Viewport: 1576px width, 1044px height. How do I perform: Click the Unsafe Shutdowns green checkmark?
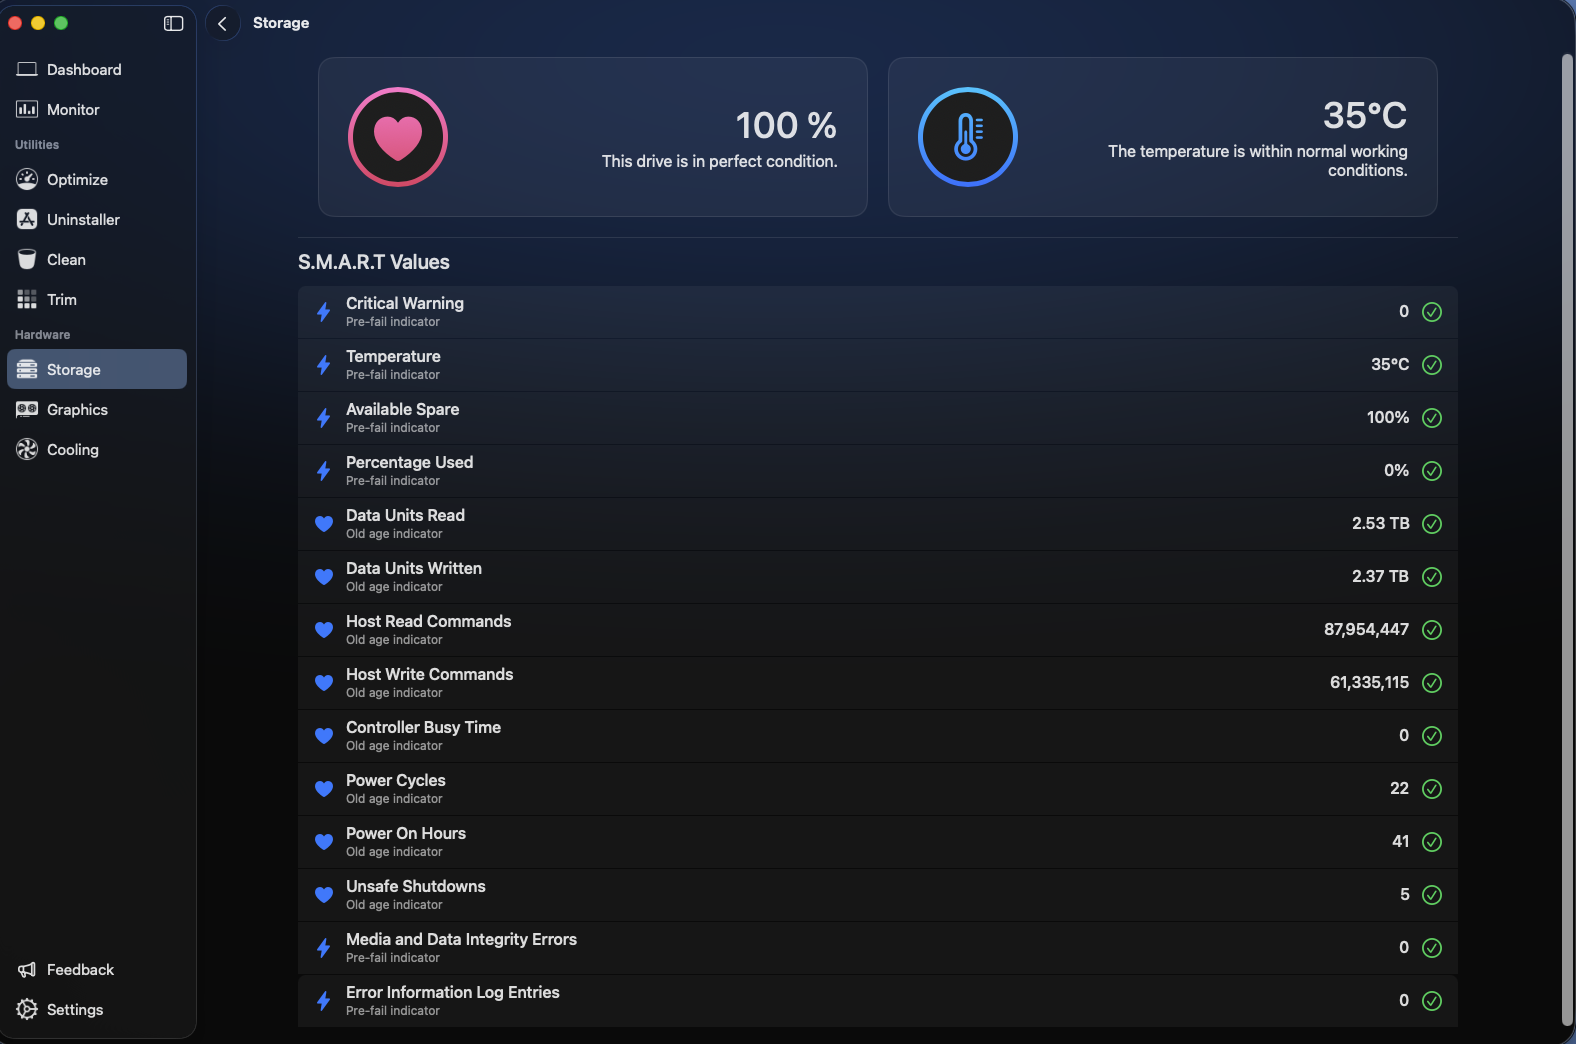pos(1432,895)
